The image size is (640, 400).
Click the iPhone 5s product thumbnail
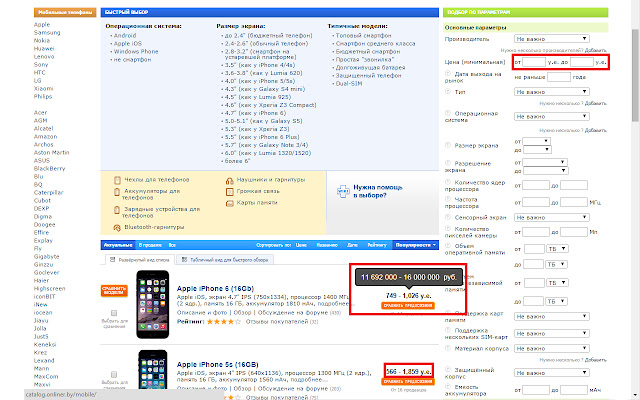pyautogui.click(x=153, y=371)
